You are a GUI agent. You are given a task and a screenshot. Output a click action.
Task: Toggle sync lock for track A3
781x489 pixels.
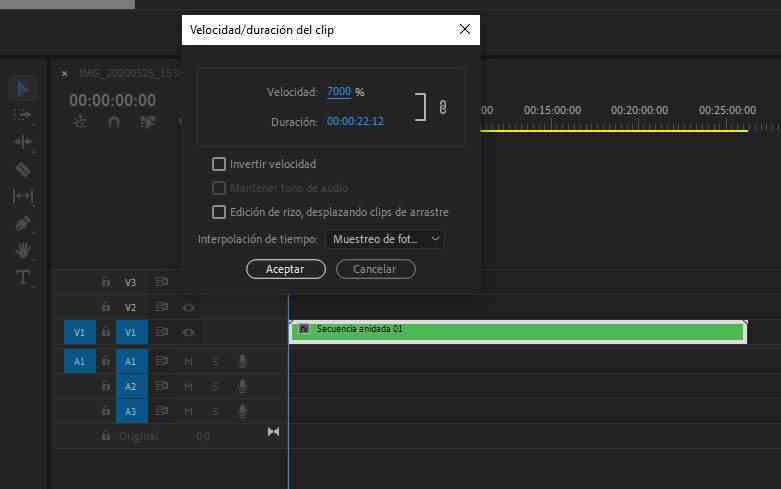coord(161,411)
